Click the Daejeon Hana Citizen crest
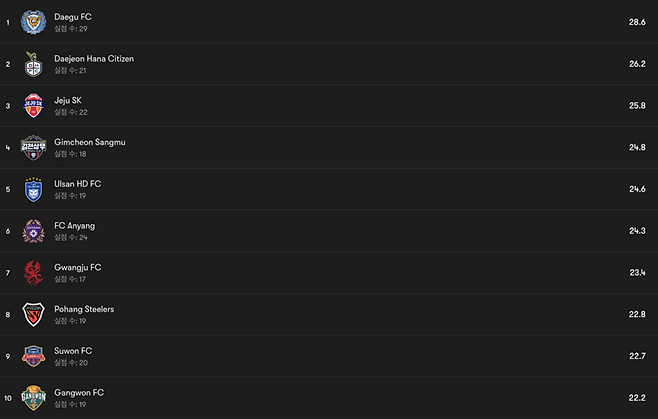The width and height of the screenshot is (658, 419). point(33,64)
